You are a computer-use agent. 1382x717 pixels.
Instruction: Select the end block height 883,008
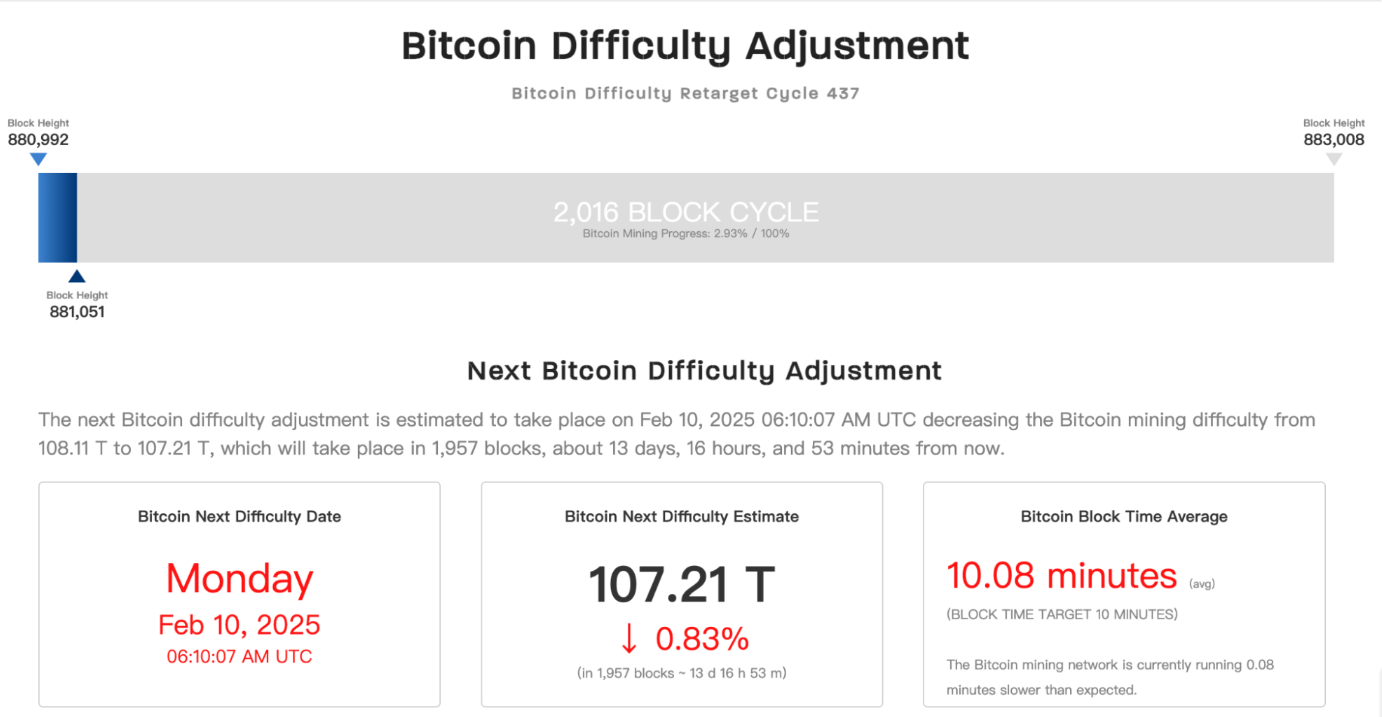click(x=1333, y=140)
